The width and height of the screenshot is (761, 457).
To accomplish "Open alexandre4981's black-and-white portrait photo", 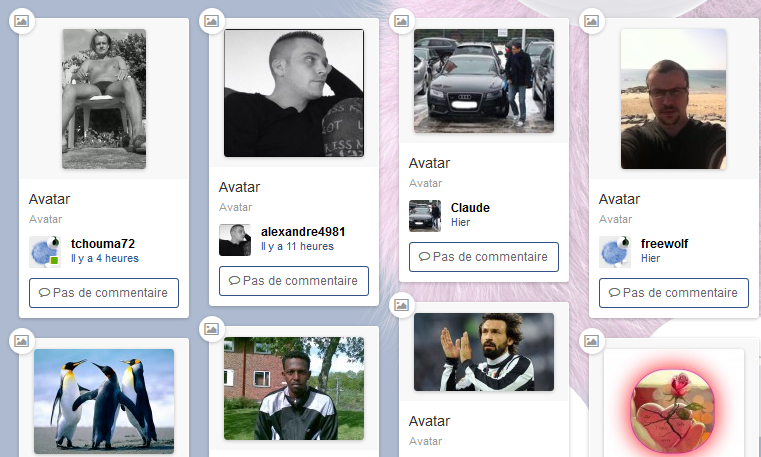I will pos(294,93).
